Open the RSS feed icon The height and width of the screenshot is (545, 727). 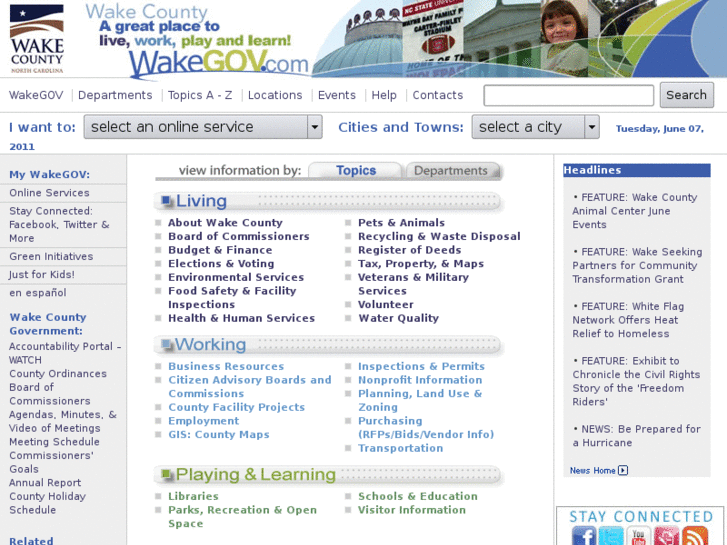pyautogui.click(x=694, y=536)
